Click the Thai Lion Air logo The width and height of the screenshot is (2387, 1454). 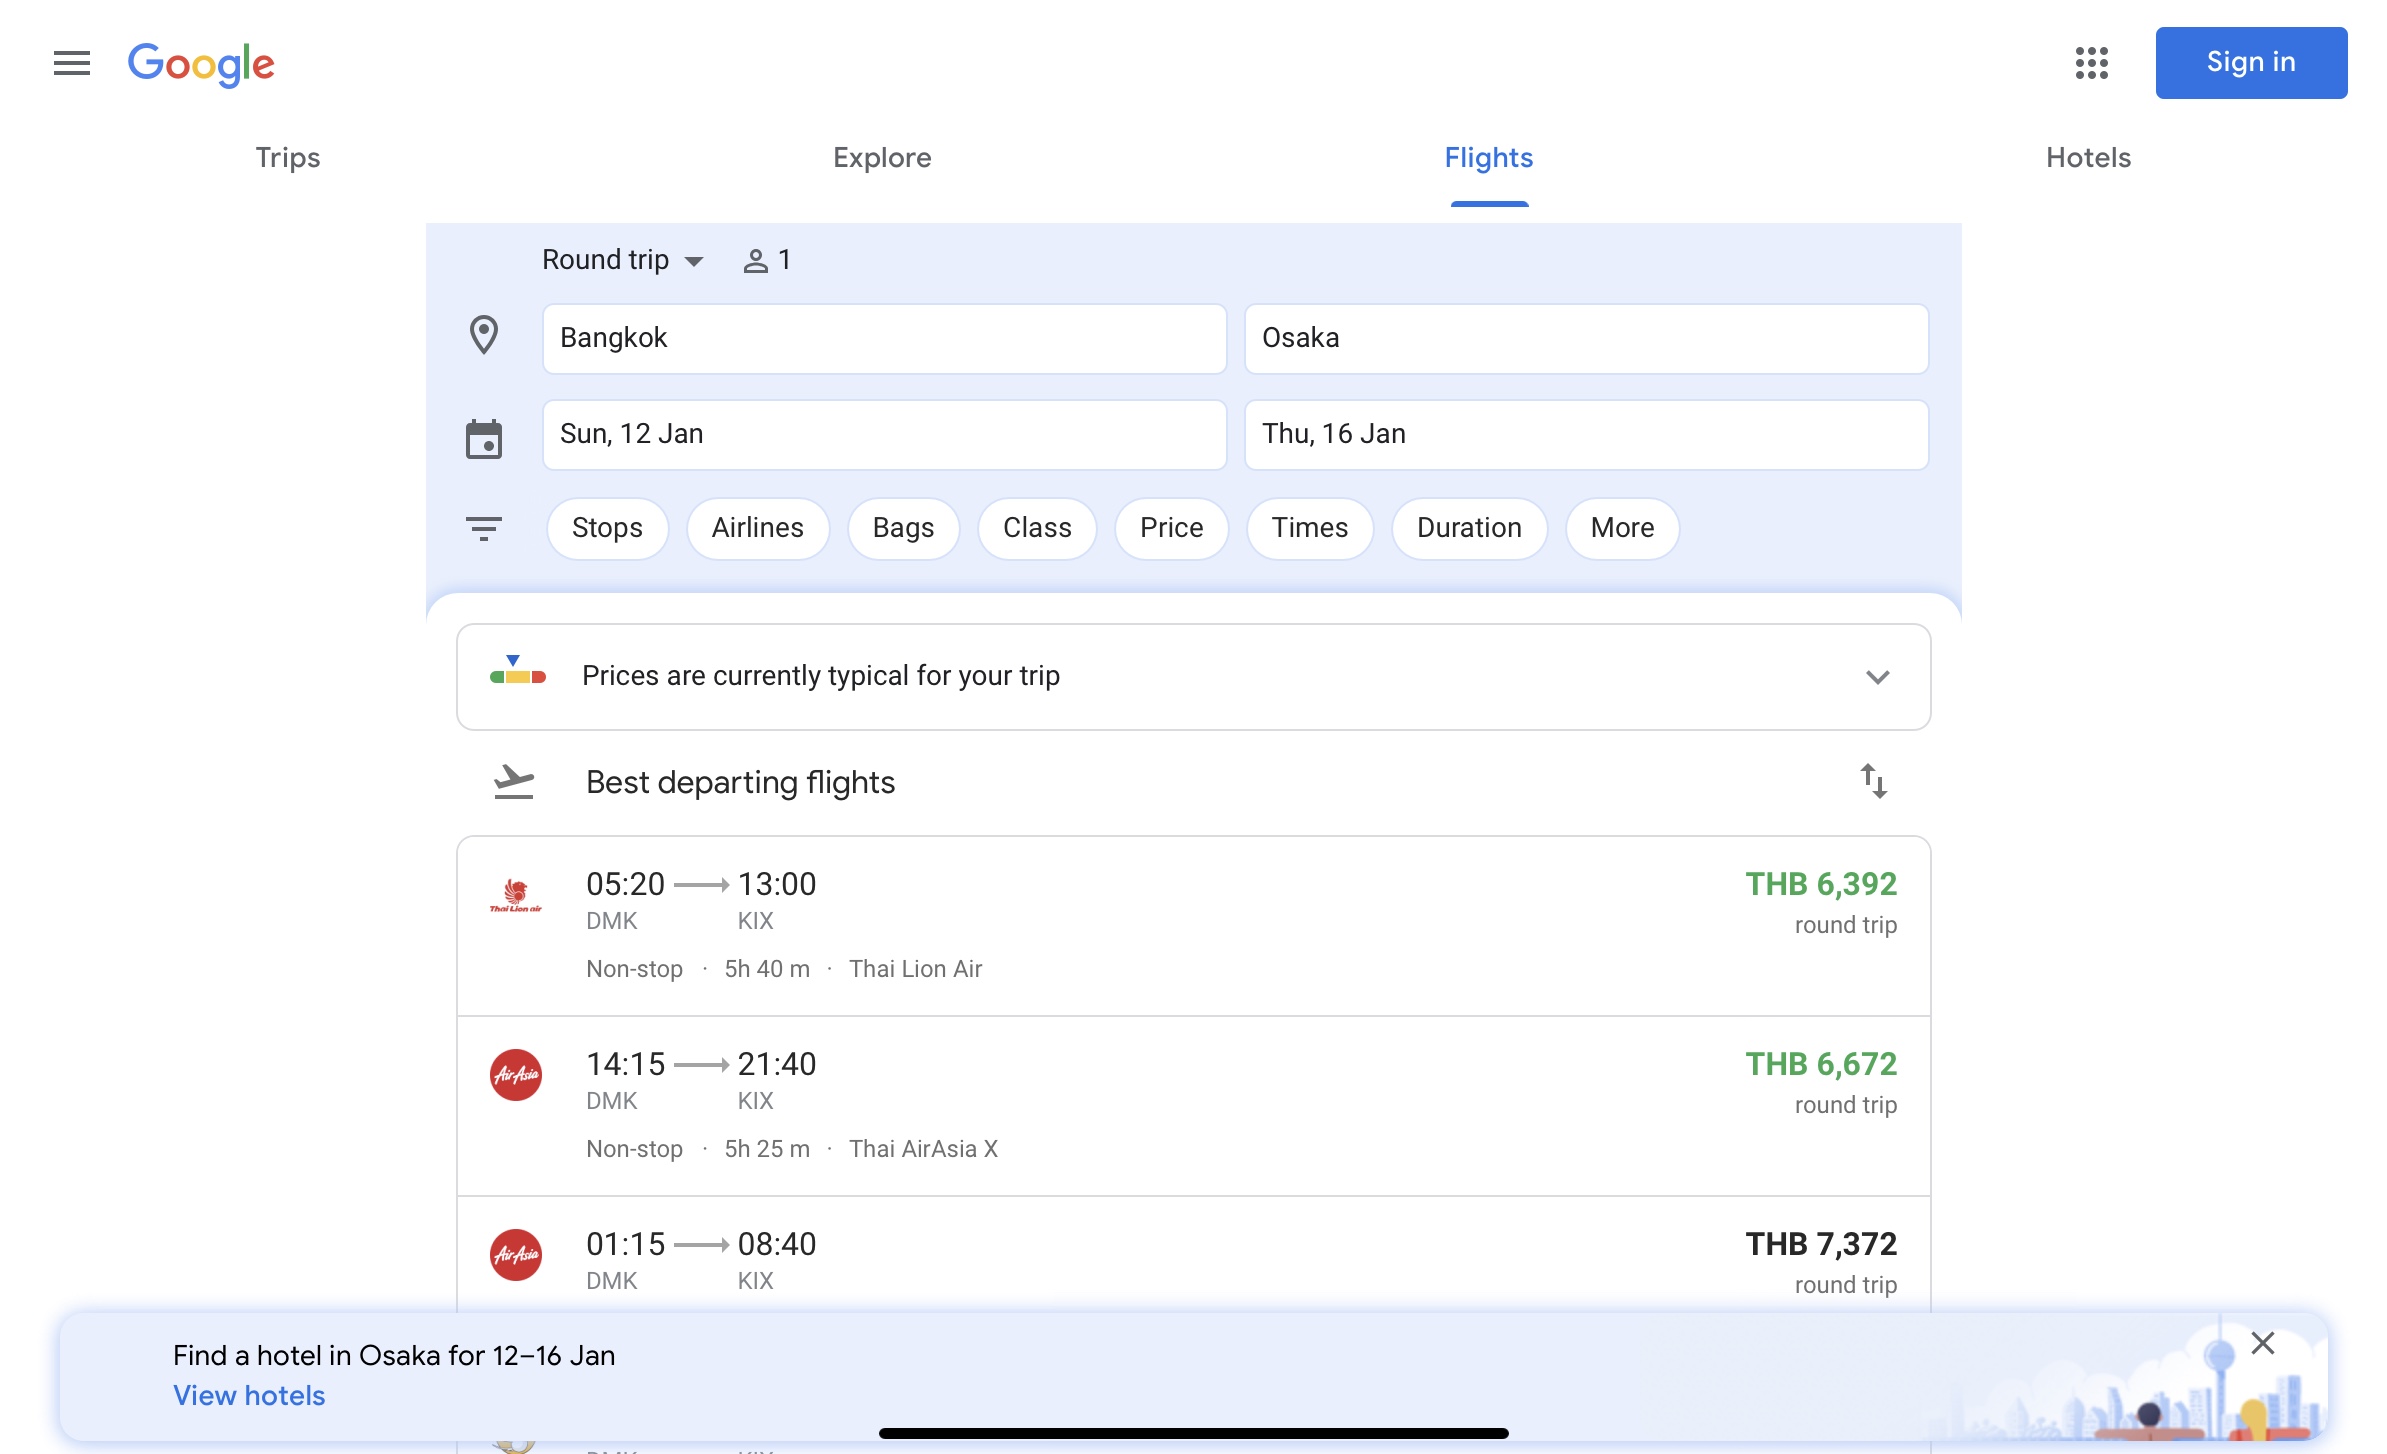click(x=515, y=895)
